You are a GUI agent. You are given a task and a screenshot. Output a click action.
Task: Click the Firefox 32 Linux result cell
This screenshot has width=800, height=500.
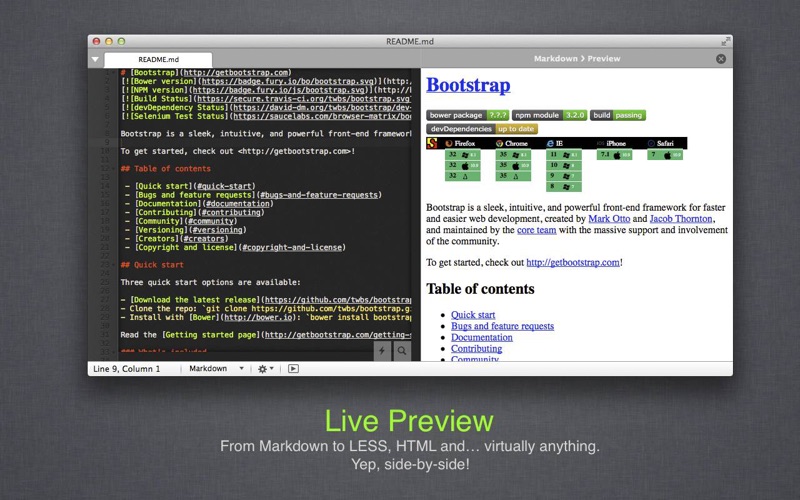pyautogui.click(x=462, y=176)
